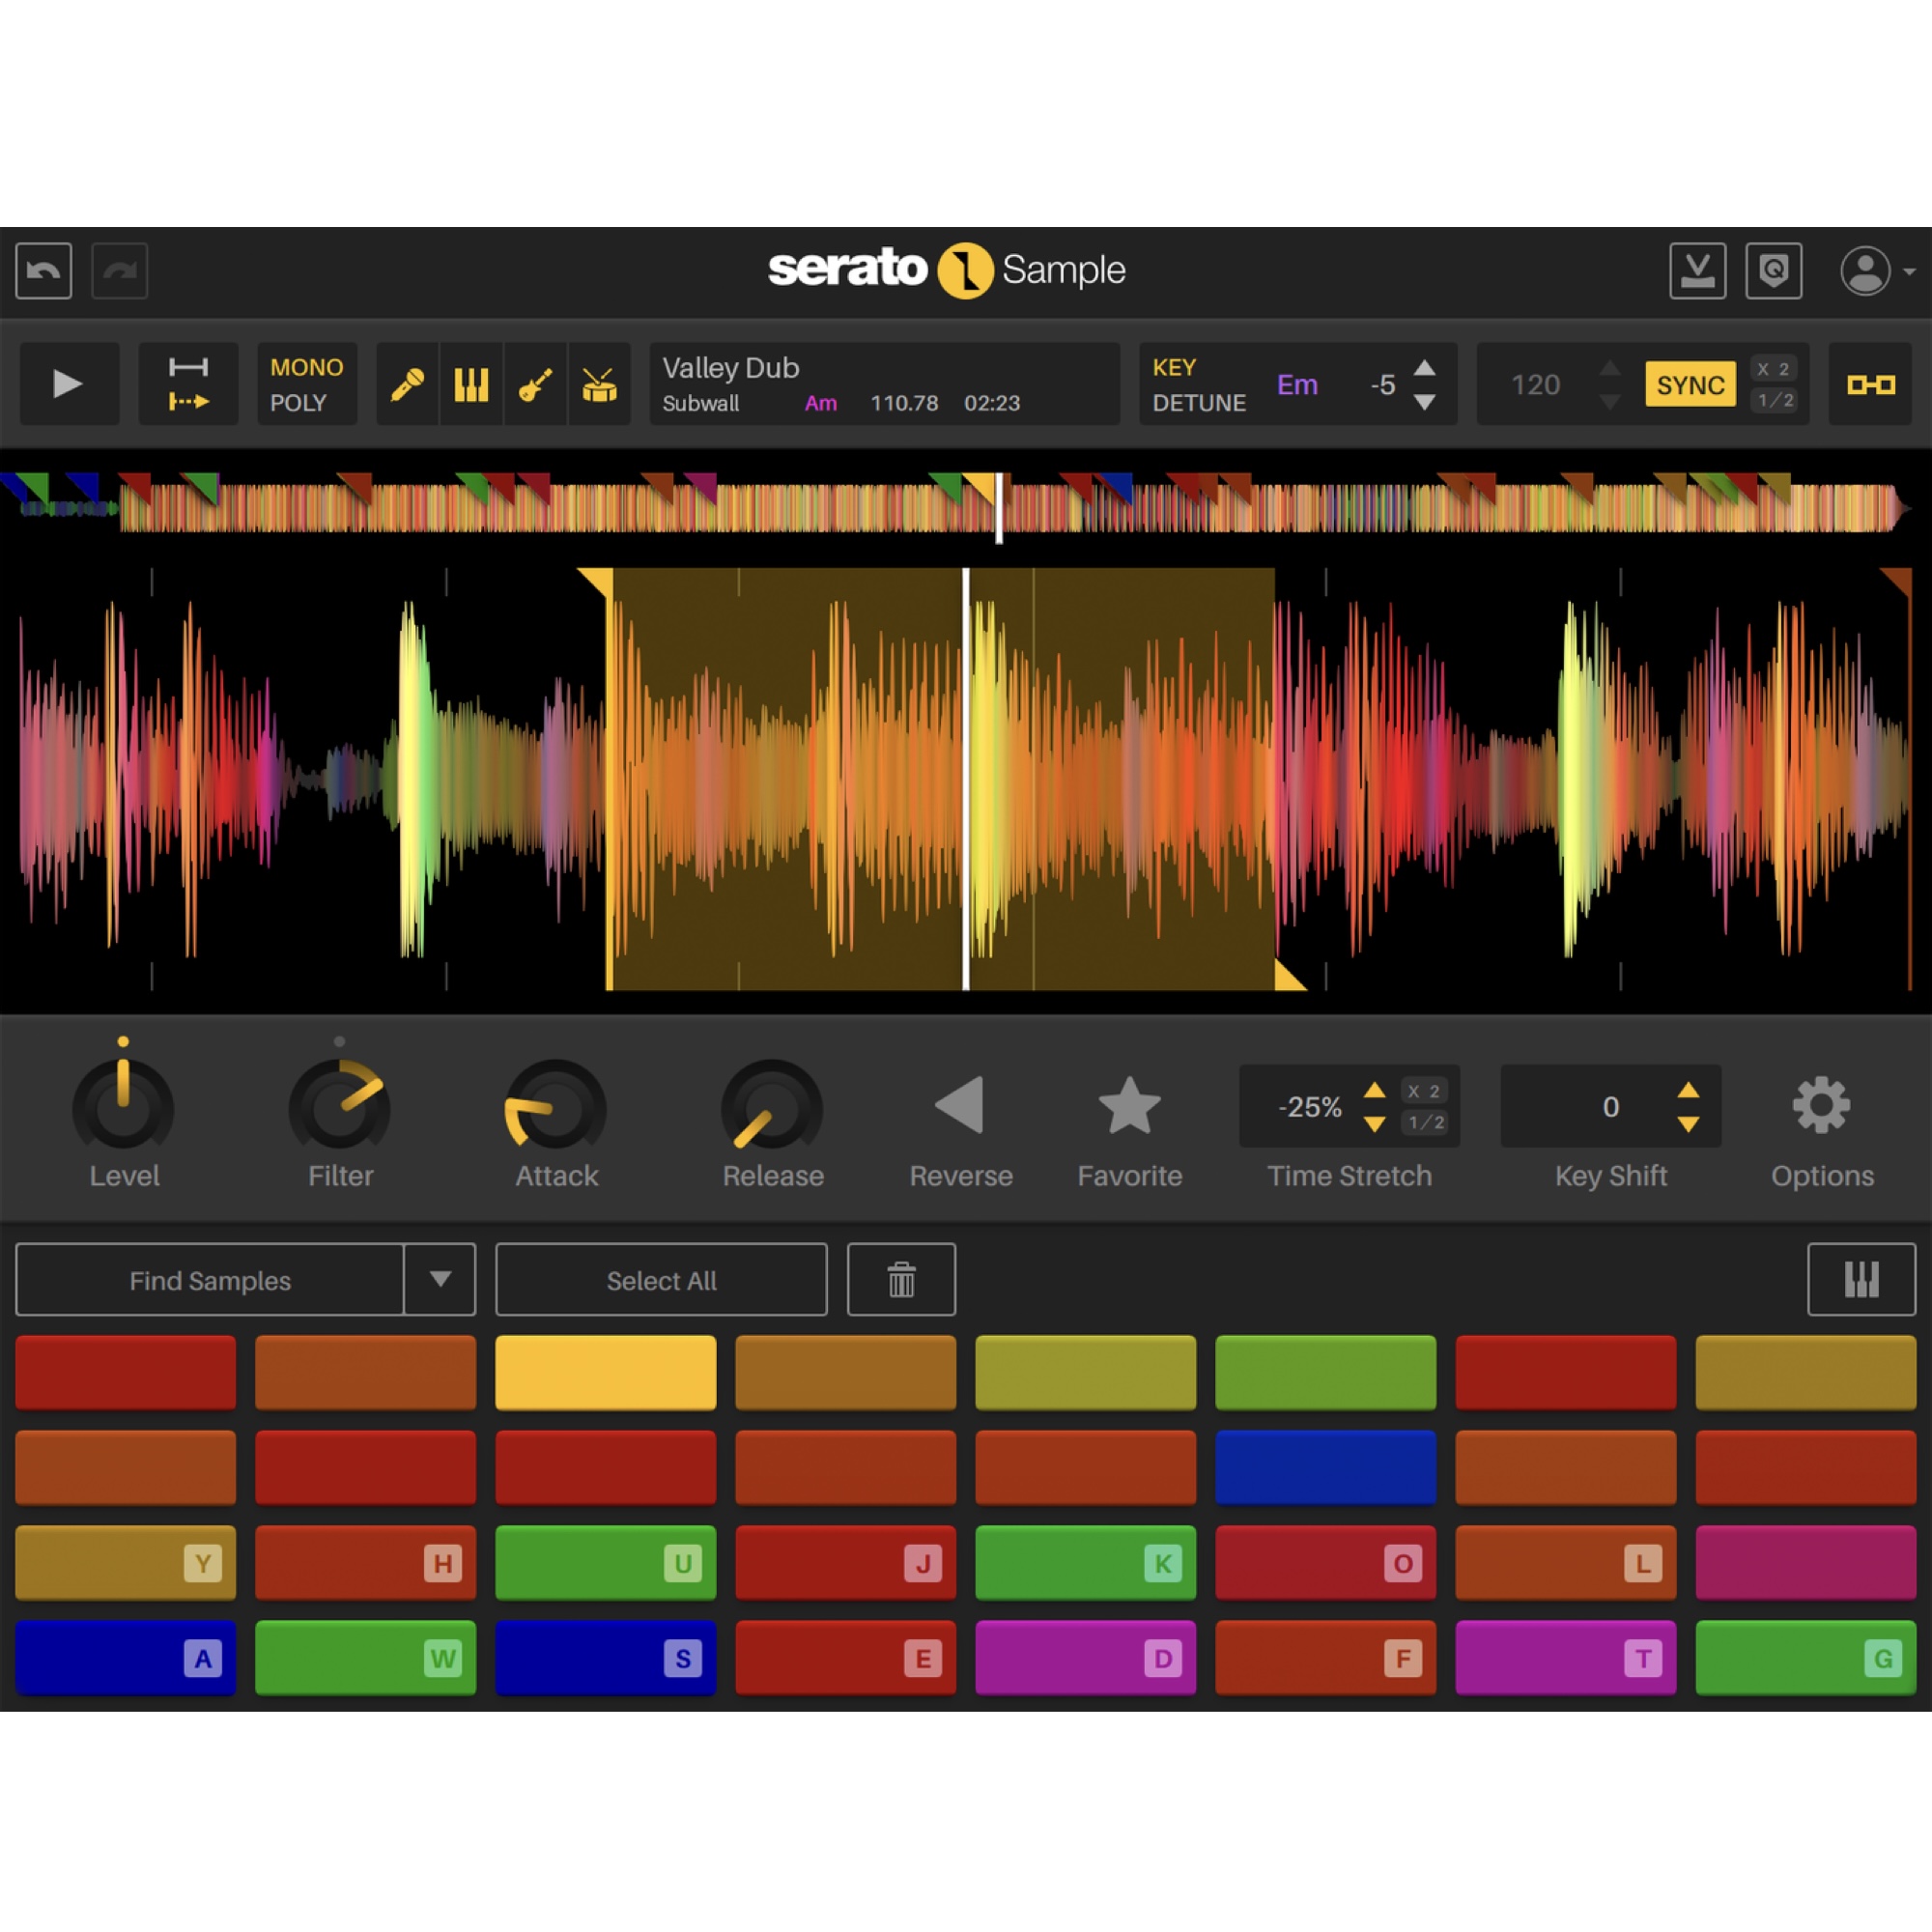1932x1932 pixels.
Task: Start playback with the play button
Action: (69, 384)
